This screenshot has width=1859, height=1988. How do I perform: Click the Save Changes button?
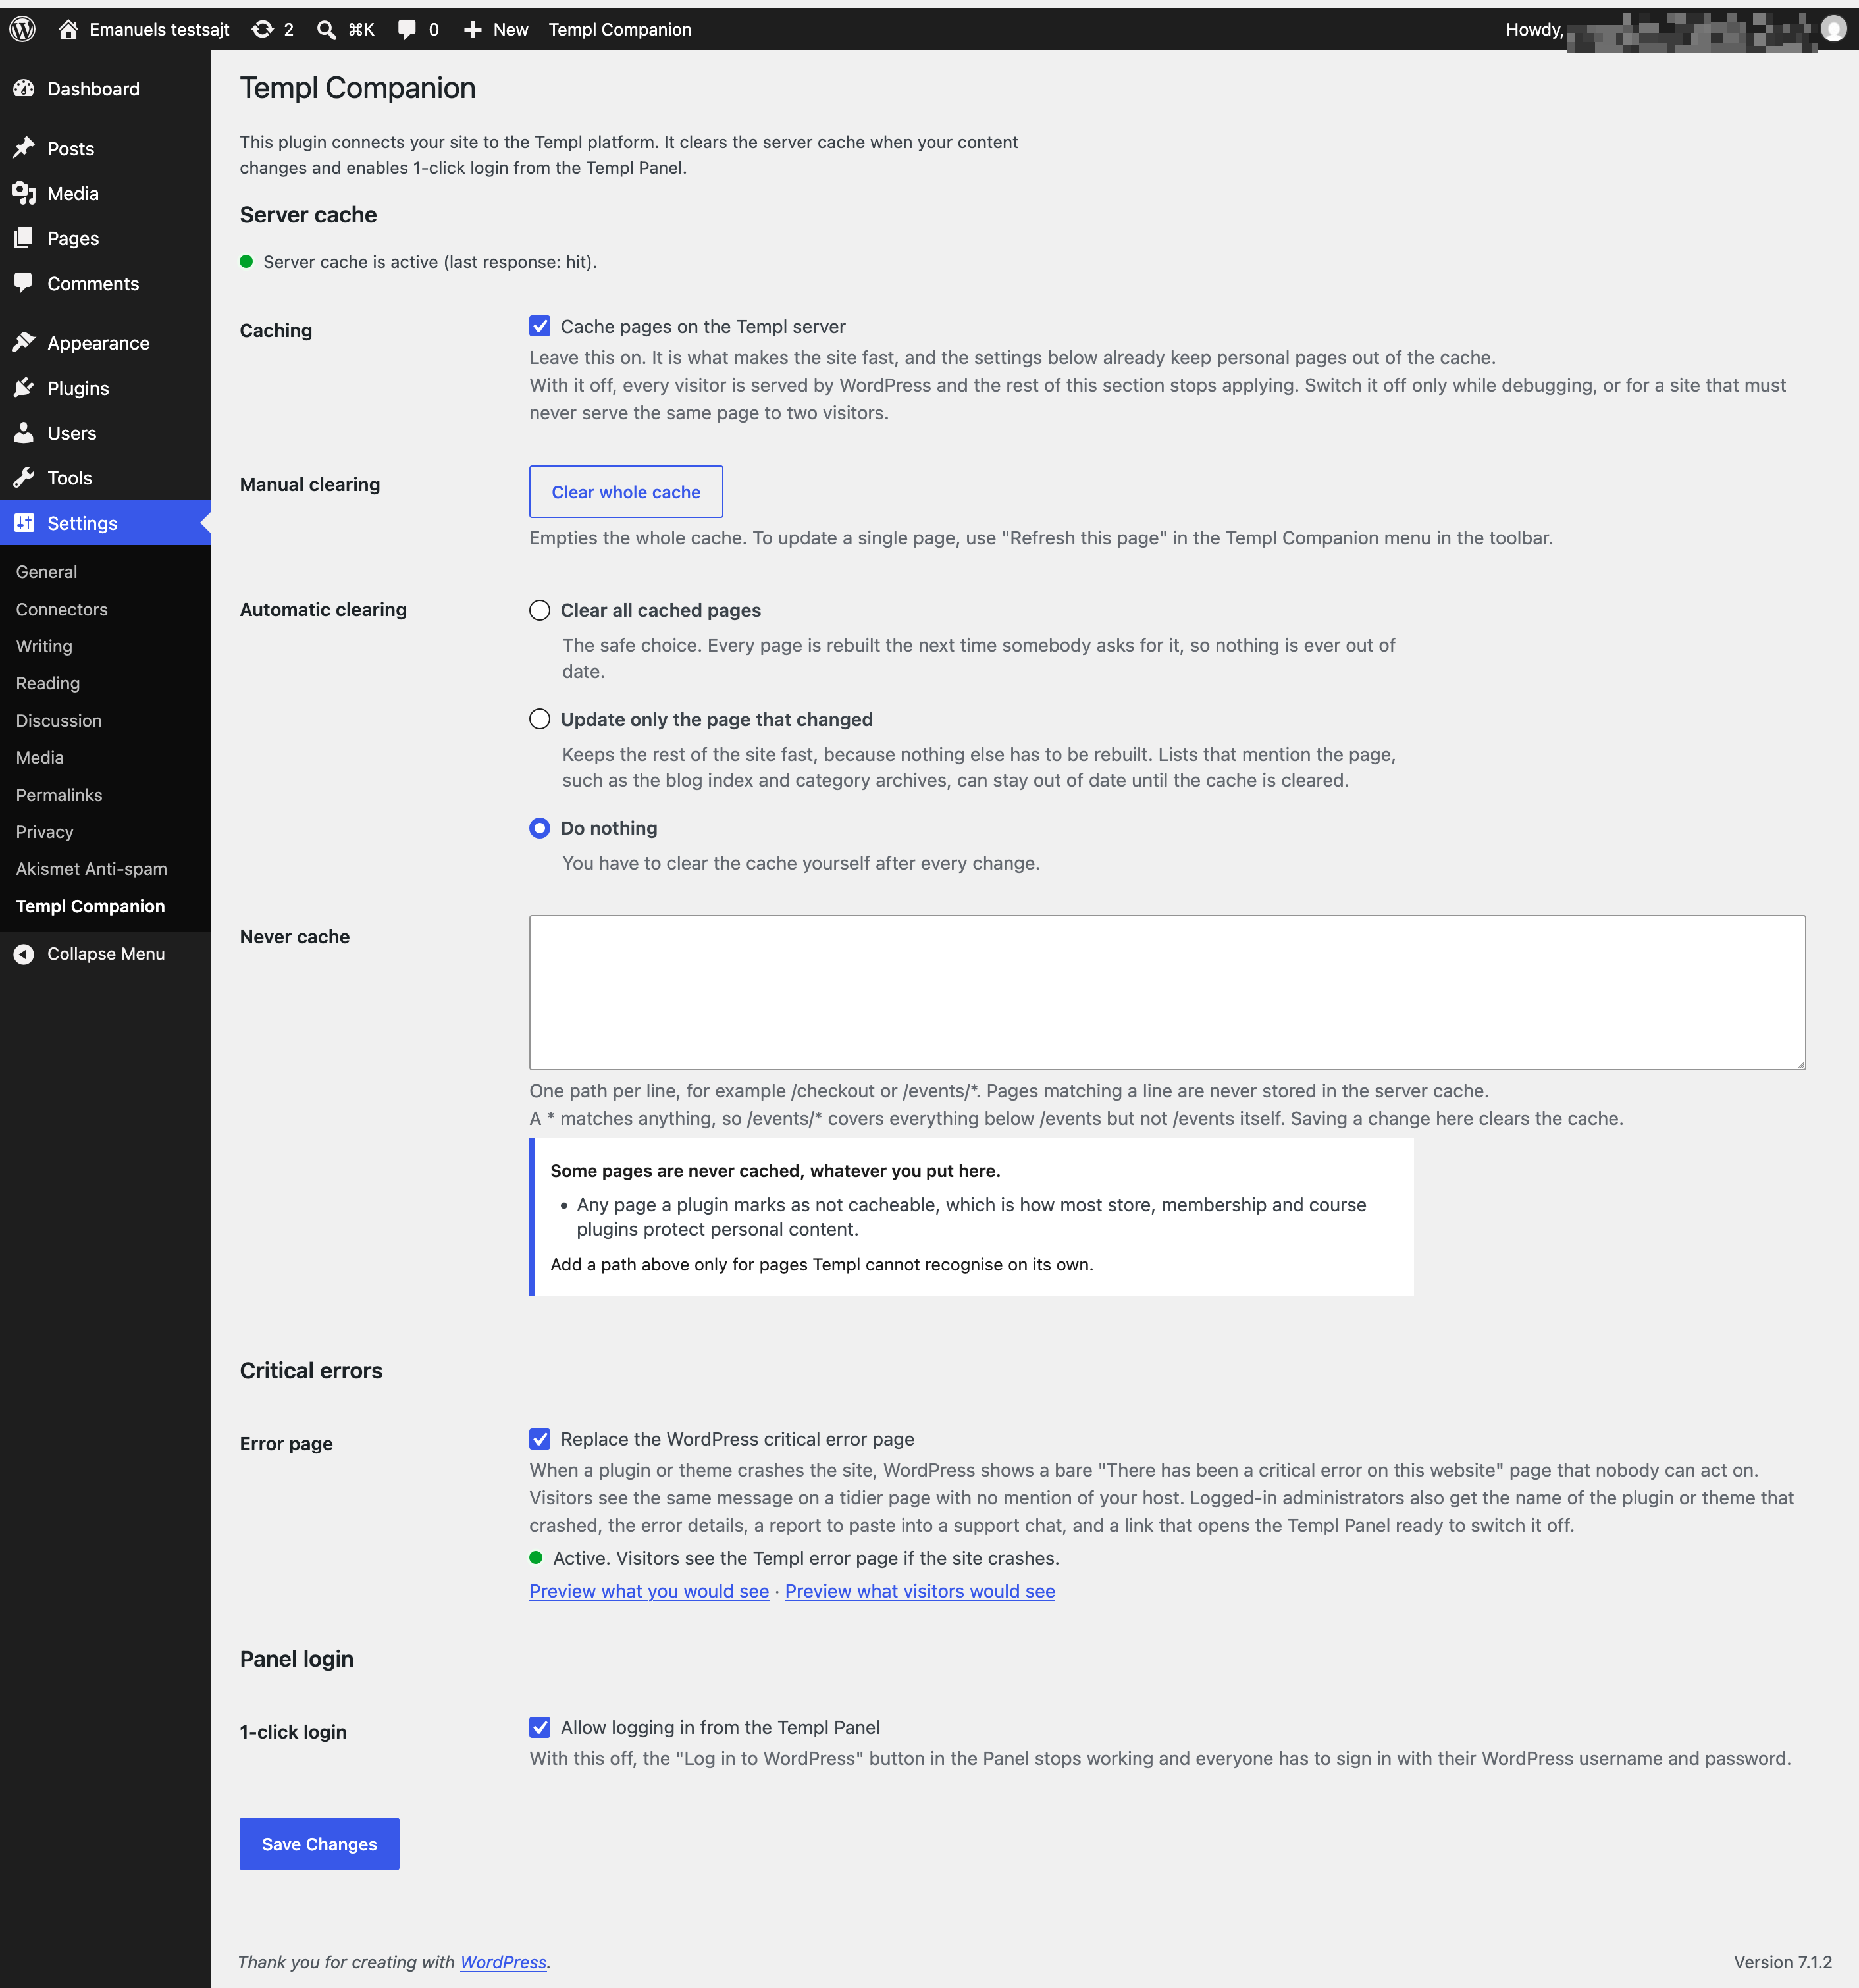(319, 1844)
